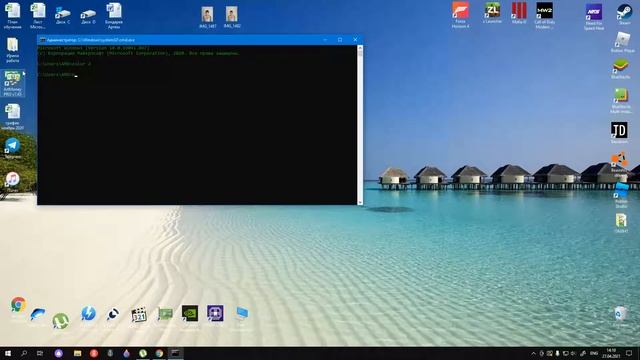Launch Telegram from the desktop
Image resolution: width=640 pixels, height=360 pixels.
pos(13,148)
